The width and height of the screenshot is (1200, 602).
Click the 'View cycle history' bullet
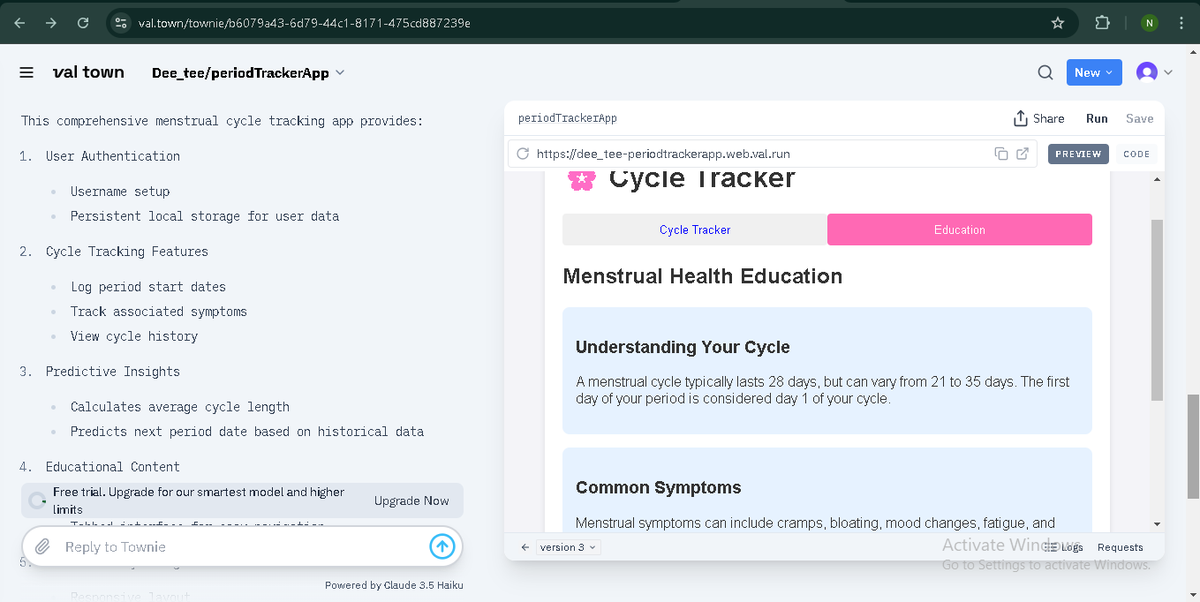tap(134, 336)
